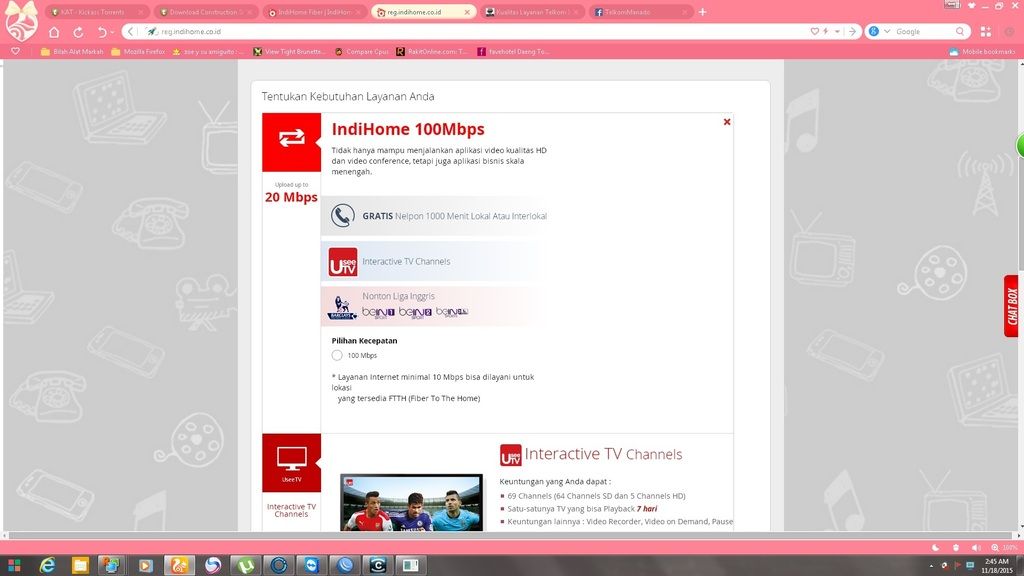The height and width of the screenshot is (576, 1024).
Task: Click the taskbar clock showing 2:45 AM
Action: click(x=997, y=566)
